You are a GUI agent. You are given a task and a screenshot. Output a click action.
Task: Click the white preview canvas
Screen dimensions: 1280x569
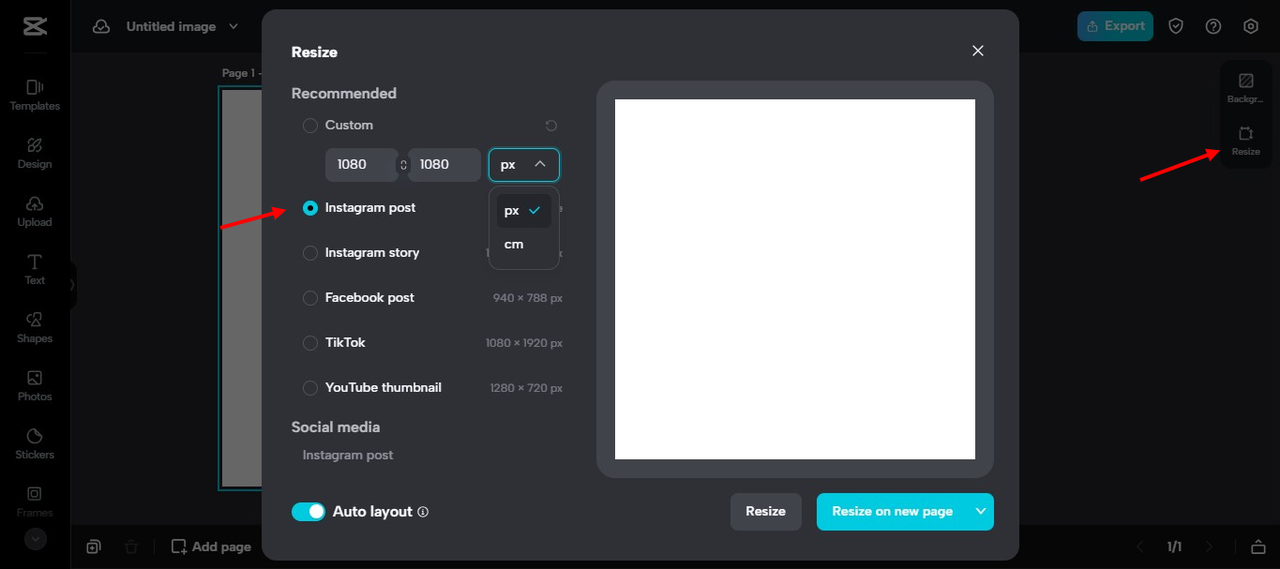[x=795, y=279]
